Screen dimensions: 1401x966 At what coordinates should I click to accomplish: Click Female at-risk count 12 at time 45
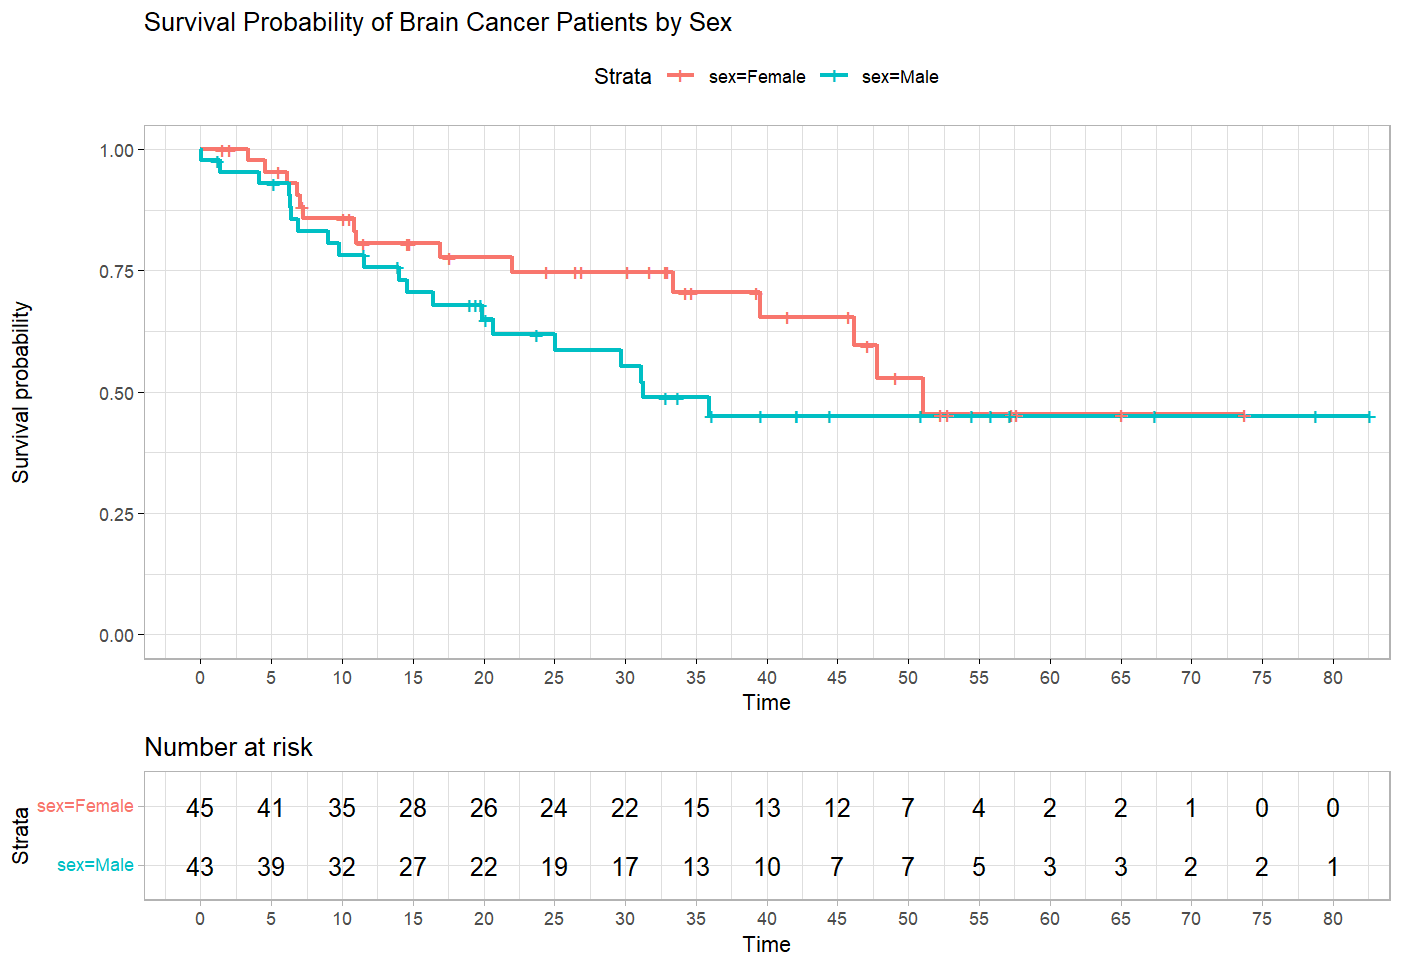coord(837,808)
